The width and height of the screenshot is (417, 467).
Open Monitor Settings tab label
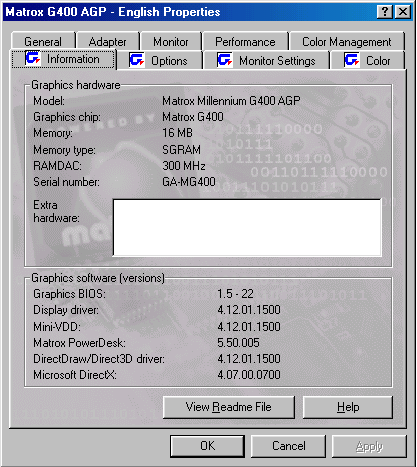tap(277, 61)
